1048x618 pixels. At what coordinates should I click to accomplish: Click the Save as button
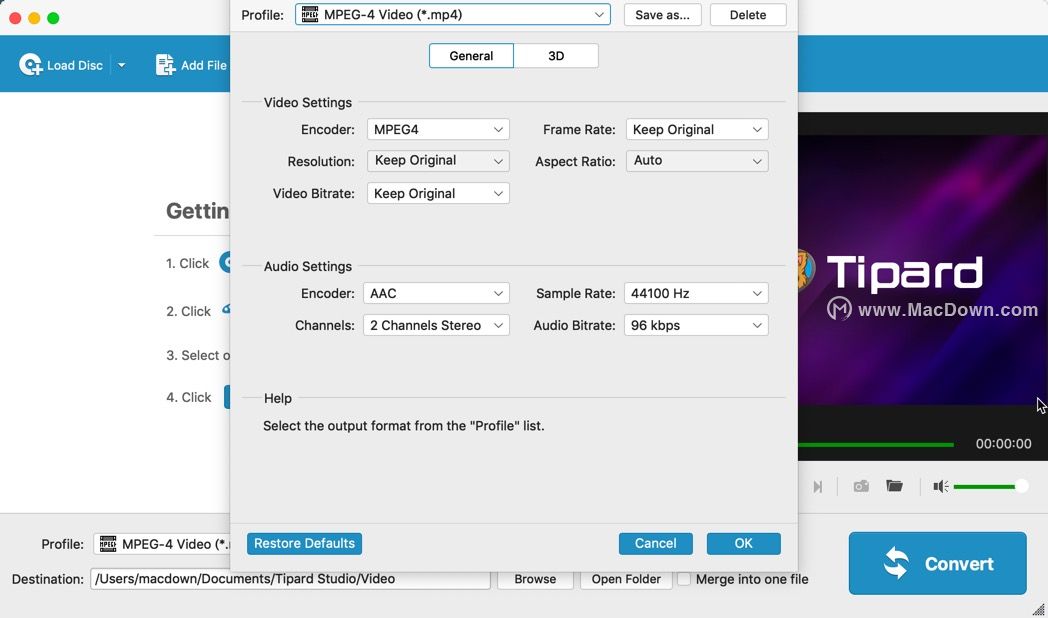coord(662,14)
